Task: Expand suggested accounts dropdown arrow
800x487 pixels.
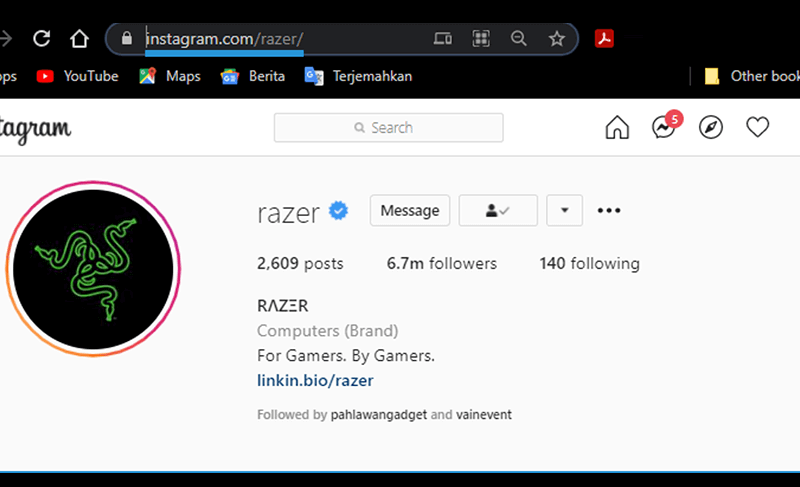Action: point(564,210)
